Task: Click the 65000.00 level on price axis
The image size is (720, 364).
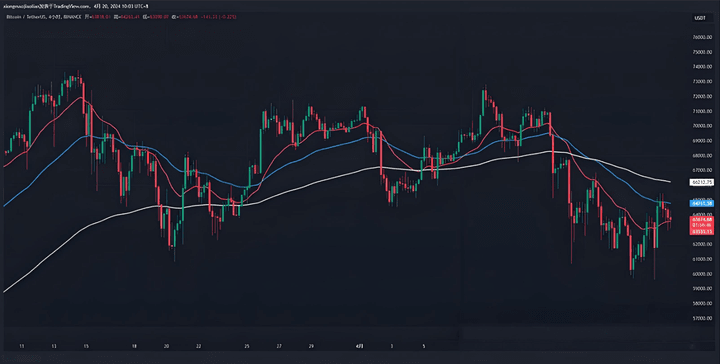Action: click(703, 200)
